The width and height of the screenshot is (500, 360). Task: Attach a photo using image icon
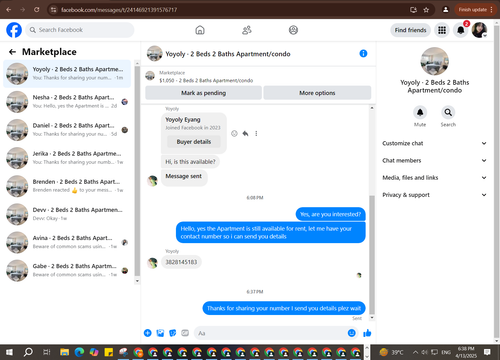160,333
